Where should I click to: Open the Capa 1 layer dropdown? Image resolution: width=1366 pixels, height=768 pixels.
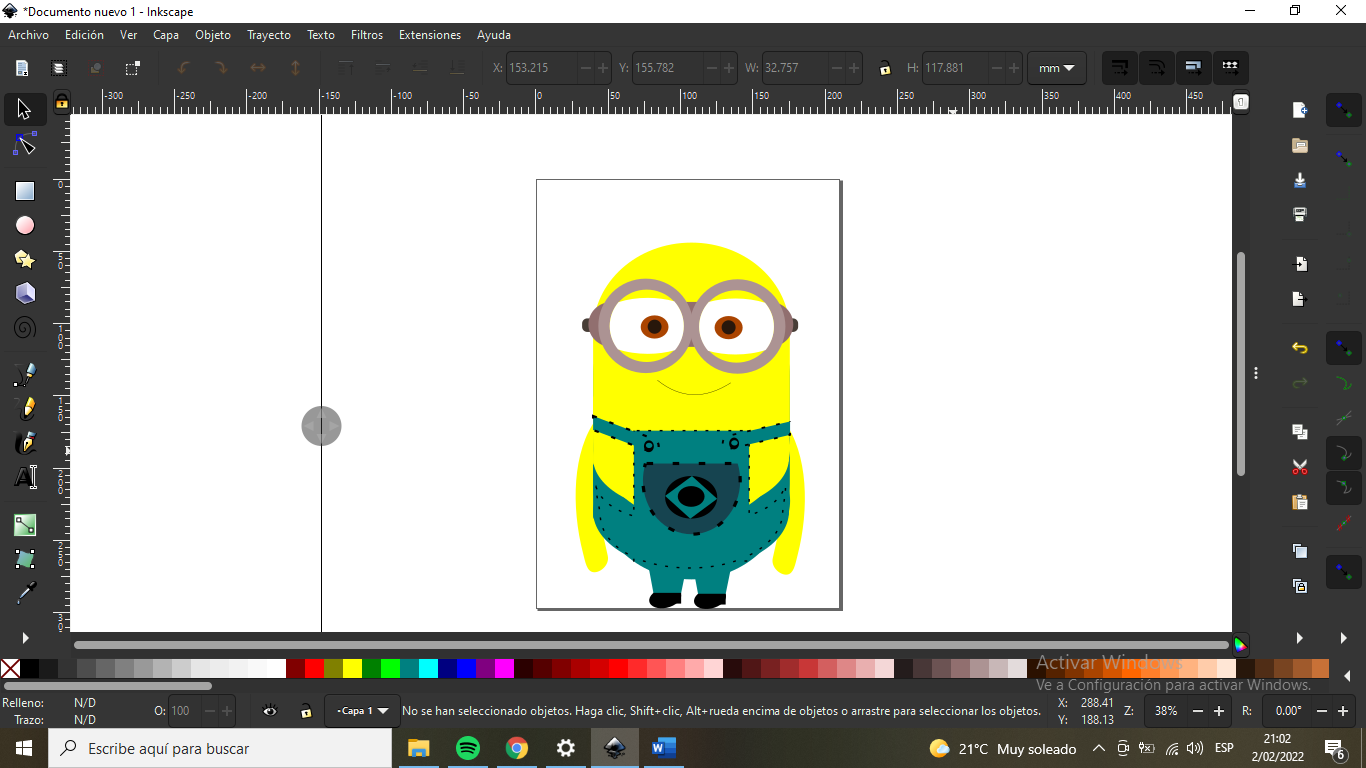coord(362,711)
